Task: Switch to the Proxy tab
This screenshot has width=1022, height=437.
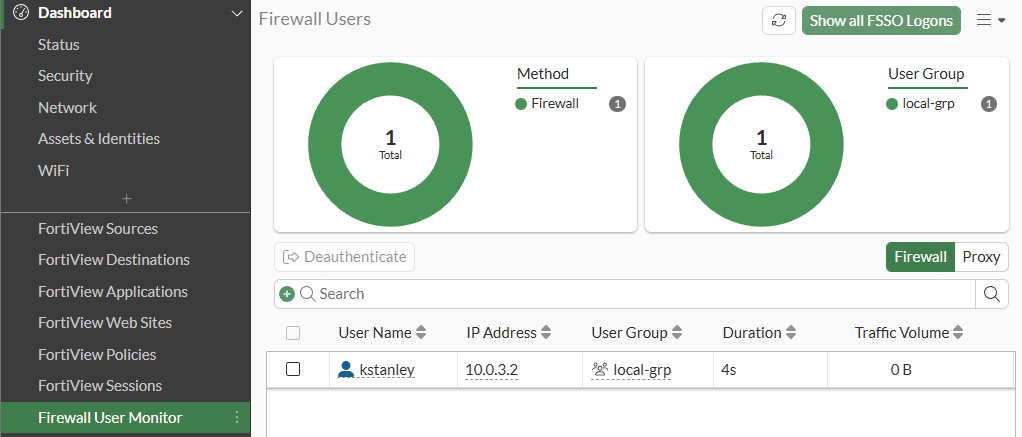Action: [981, 257]
